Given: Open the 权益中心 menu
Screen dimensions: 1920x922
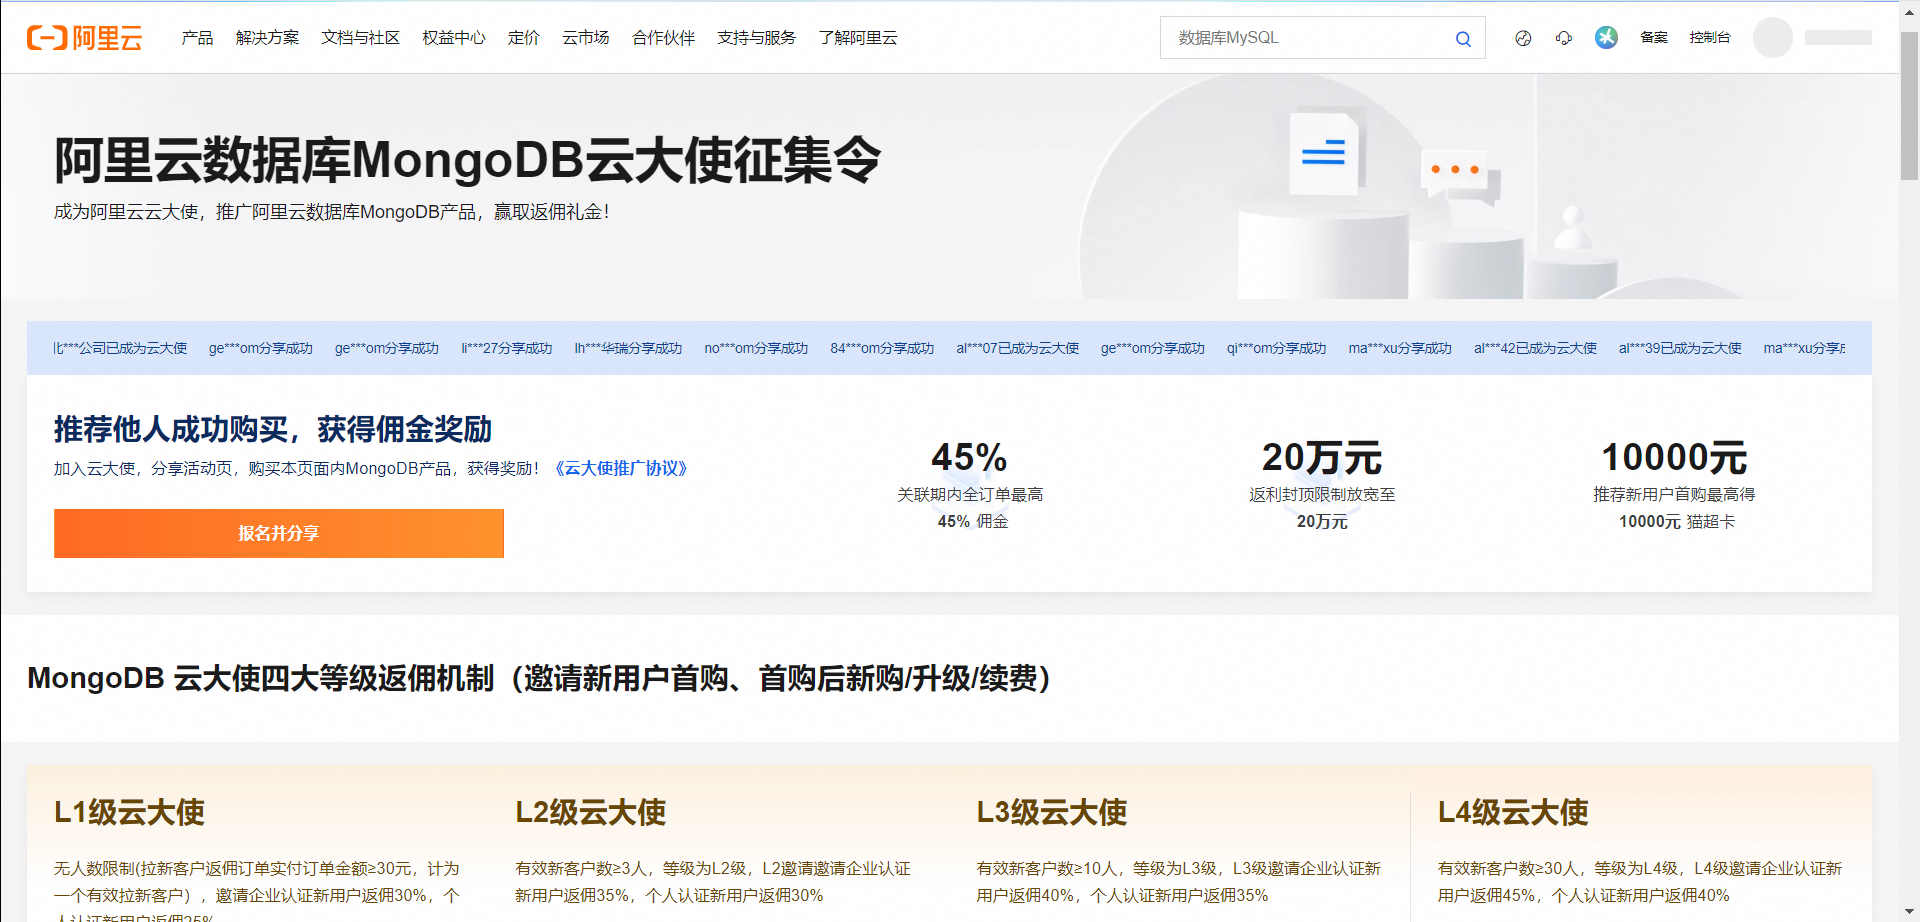Looking at the screenshot, I should (454, 38).
